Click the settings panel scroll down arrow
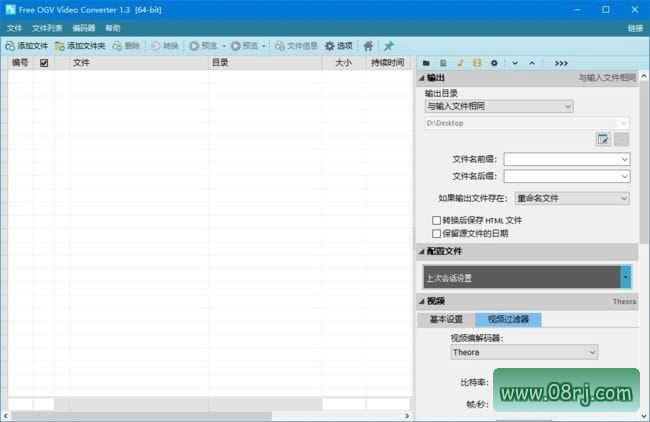 [x=644, y=416]
